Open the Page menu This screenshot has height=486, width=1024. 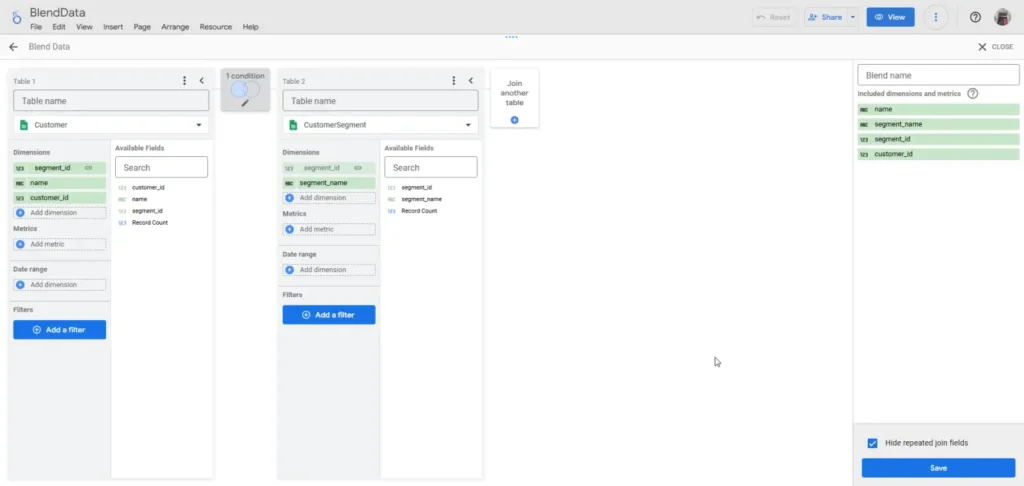tap(142, 27)
